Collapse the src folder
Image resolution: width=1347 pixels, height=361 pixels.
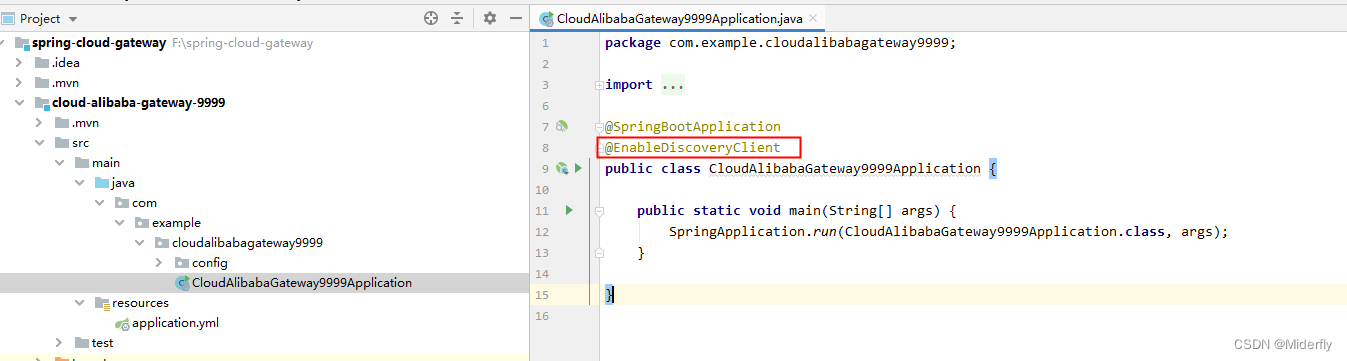click(x=39, y=143)
